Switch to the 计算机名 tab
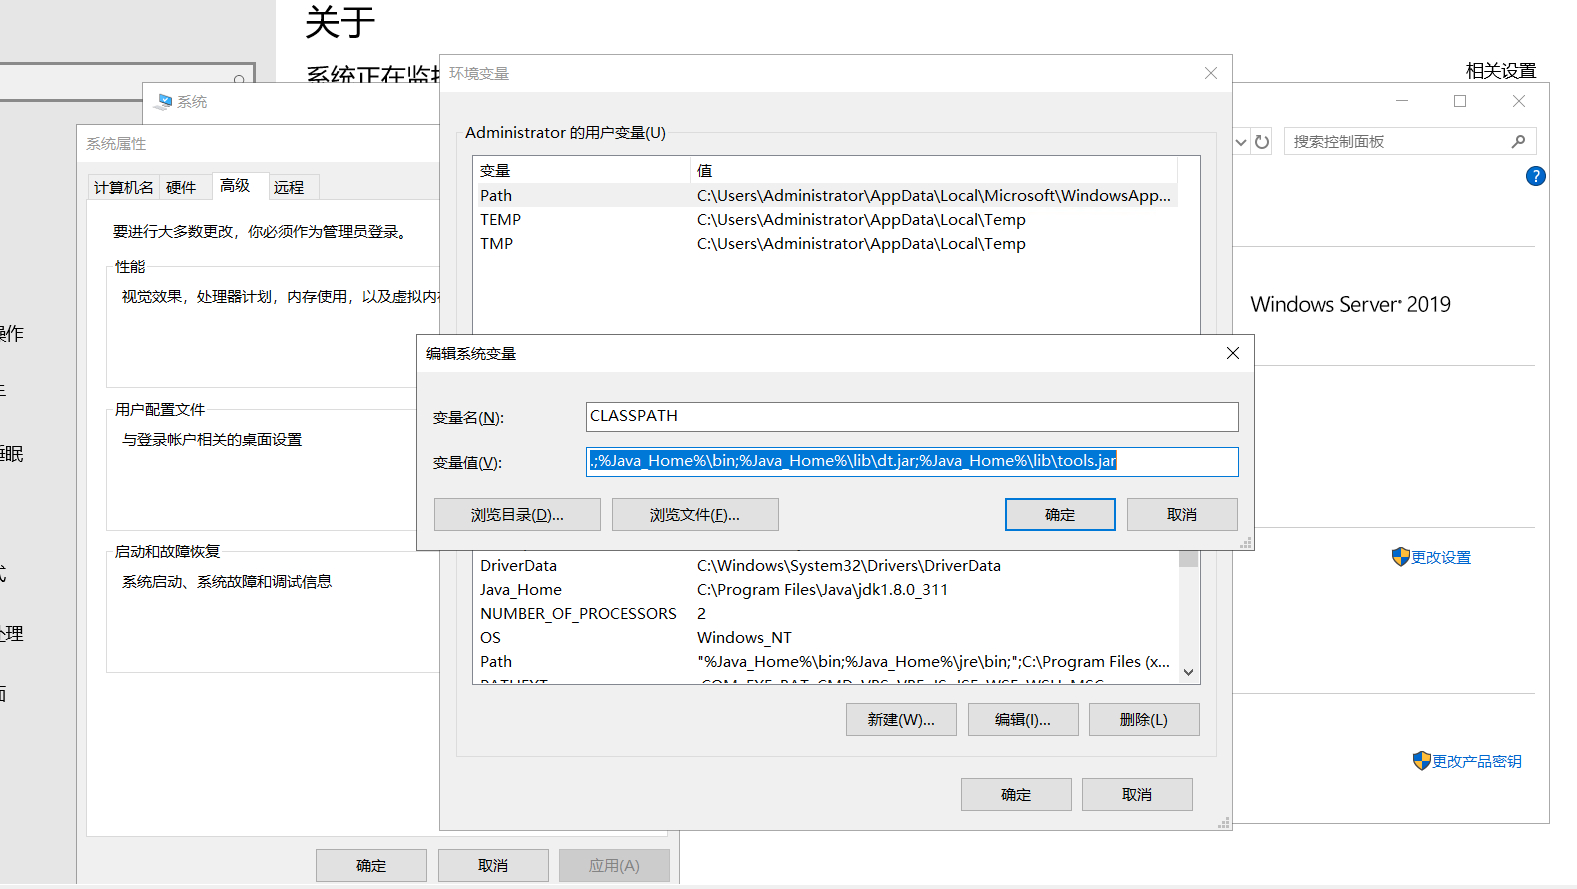1577x889 pixels. pos(124,187)
